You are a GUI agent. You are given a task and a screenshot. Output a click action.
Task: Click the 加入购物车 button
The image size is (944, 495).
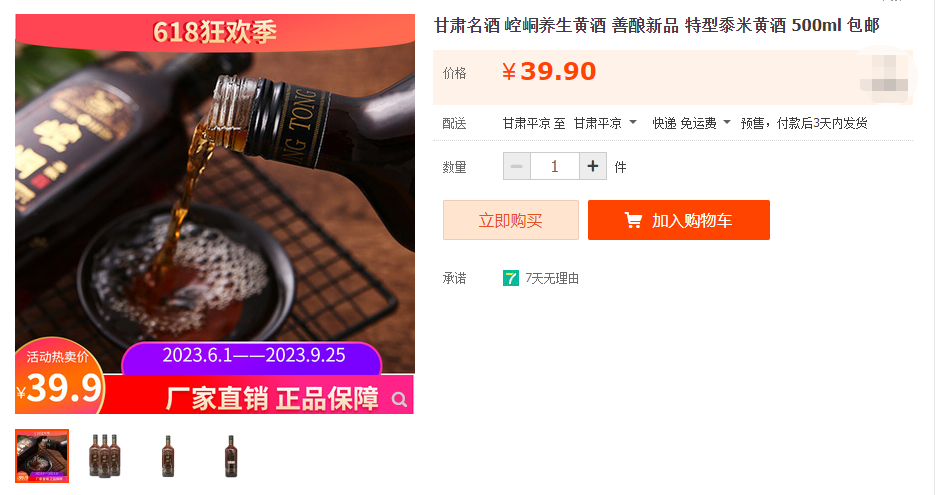pos(678,220)
